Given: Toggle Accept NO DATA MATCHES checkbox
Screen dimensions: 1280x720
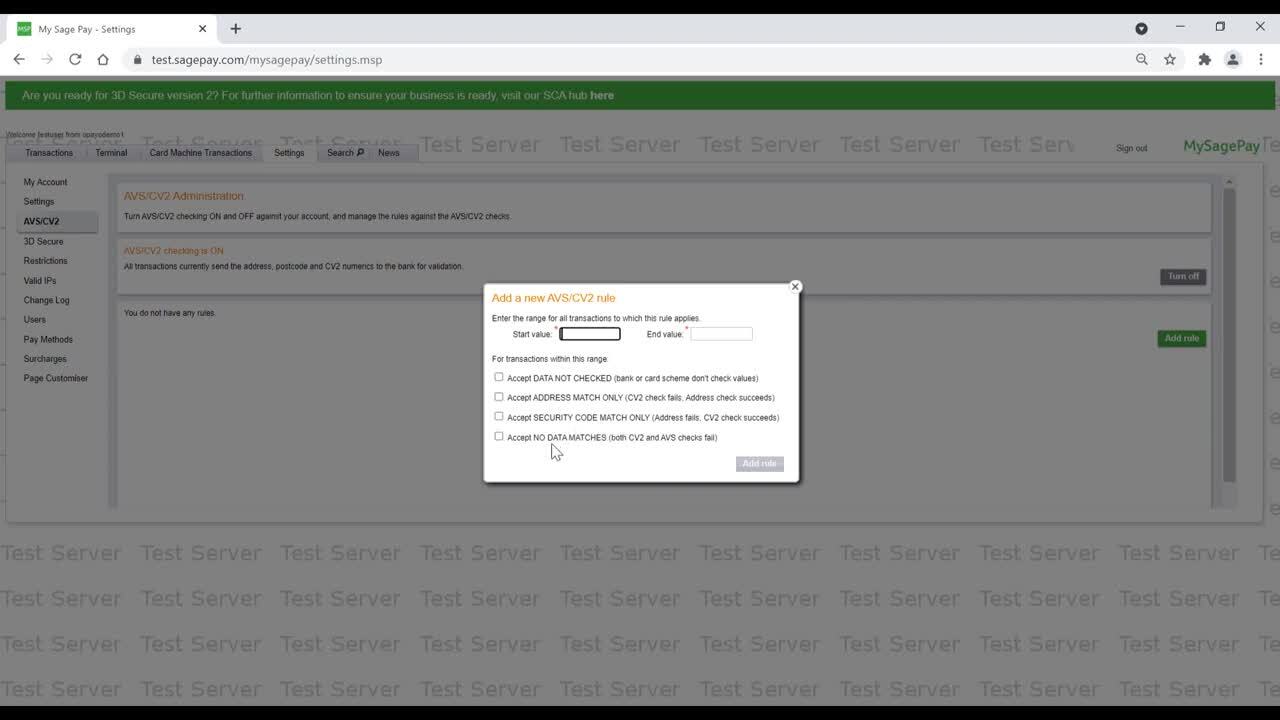Looking at the screenshot, I should pos(499,436).
